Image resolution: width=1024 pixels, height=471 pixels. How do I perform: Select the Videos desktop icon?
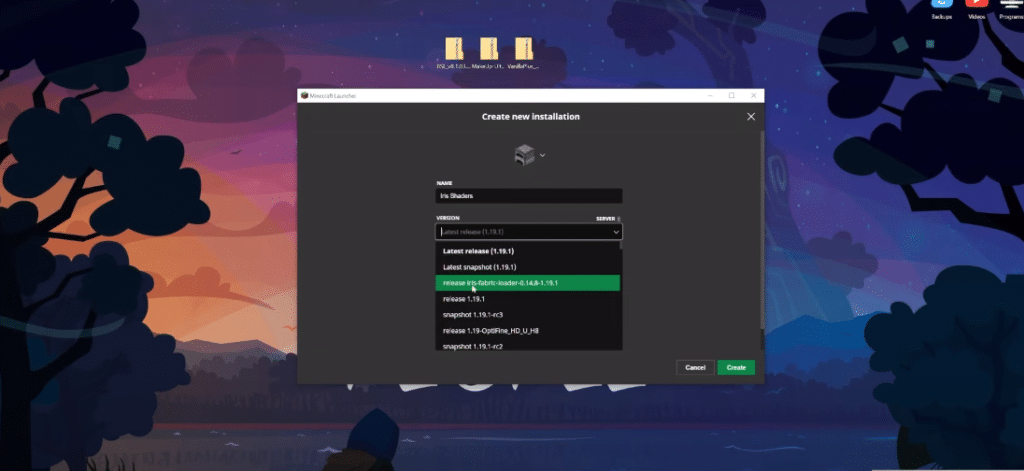[x=976, y=10]
